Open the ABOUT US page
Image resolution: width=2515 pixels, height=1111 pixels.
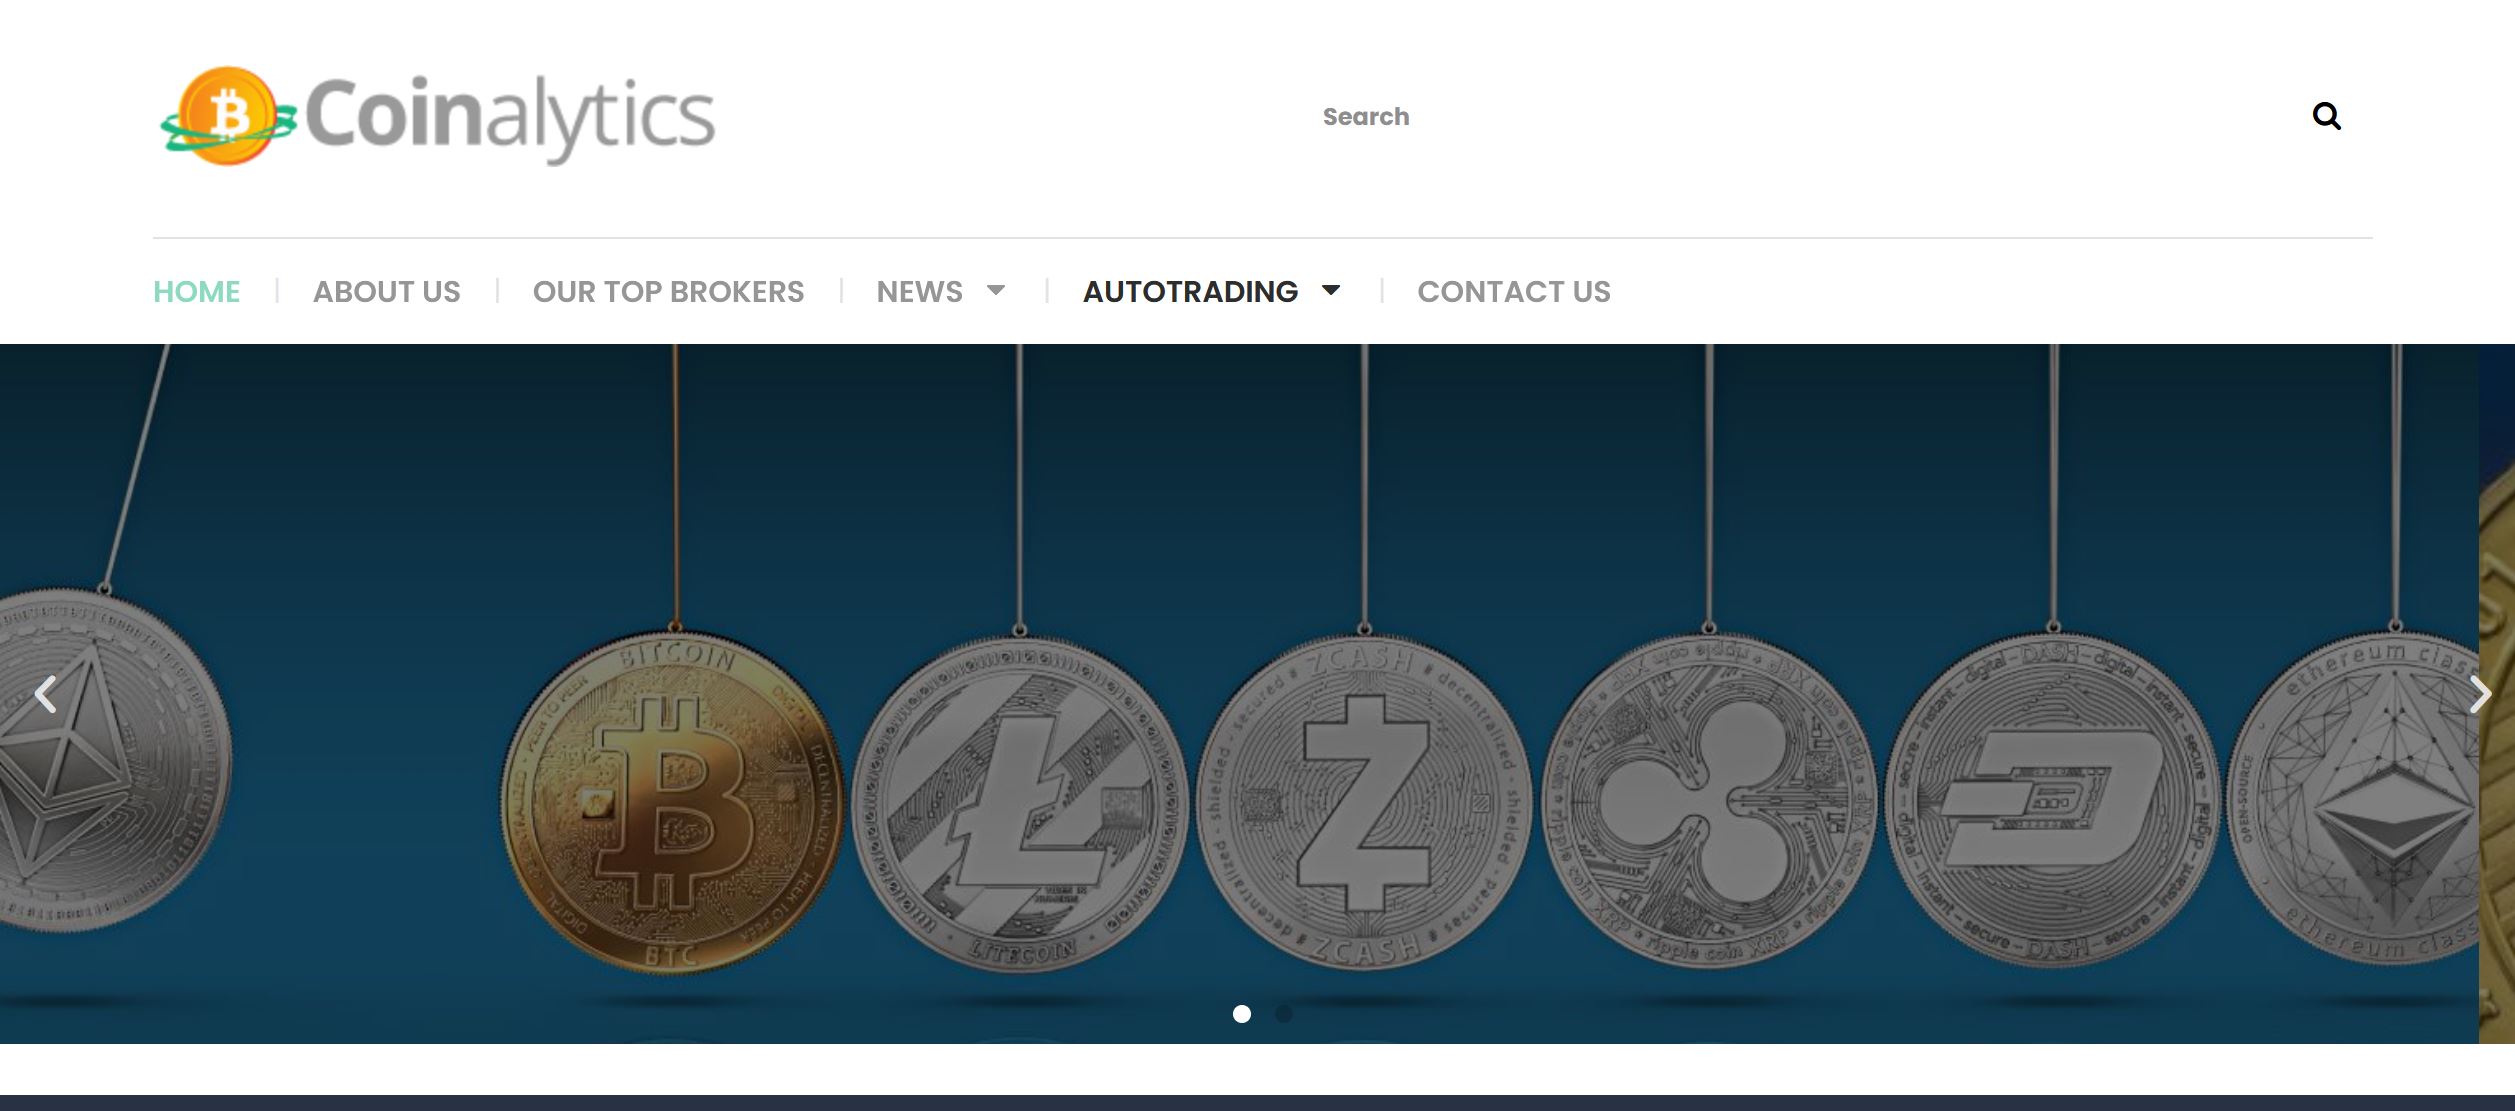click(386, 291)
